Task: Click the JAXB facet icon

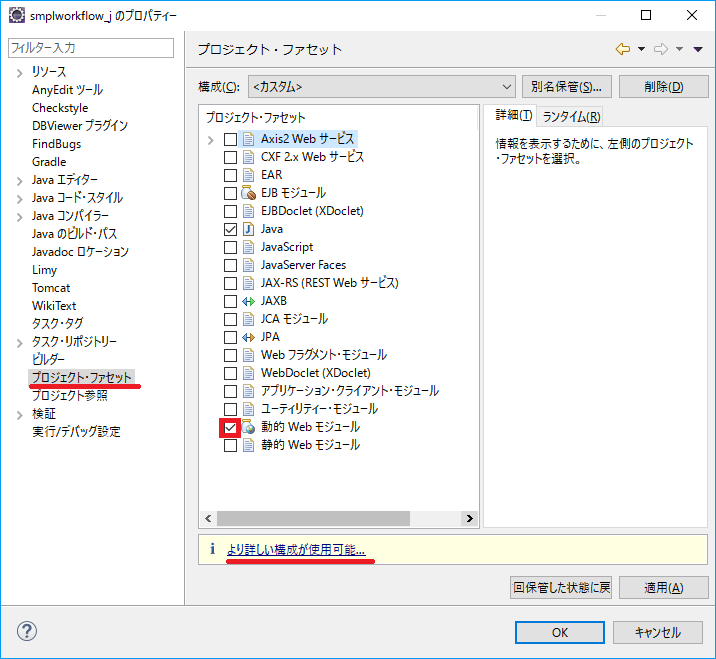Action: coord(248,301)
